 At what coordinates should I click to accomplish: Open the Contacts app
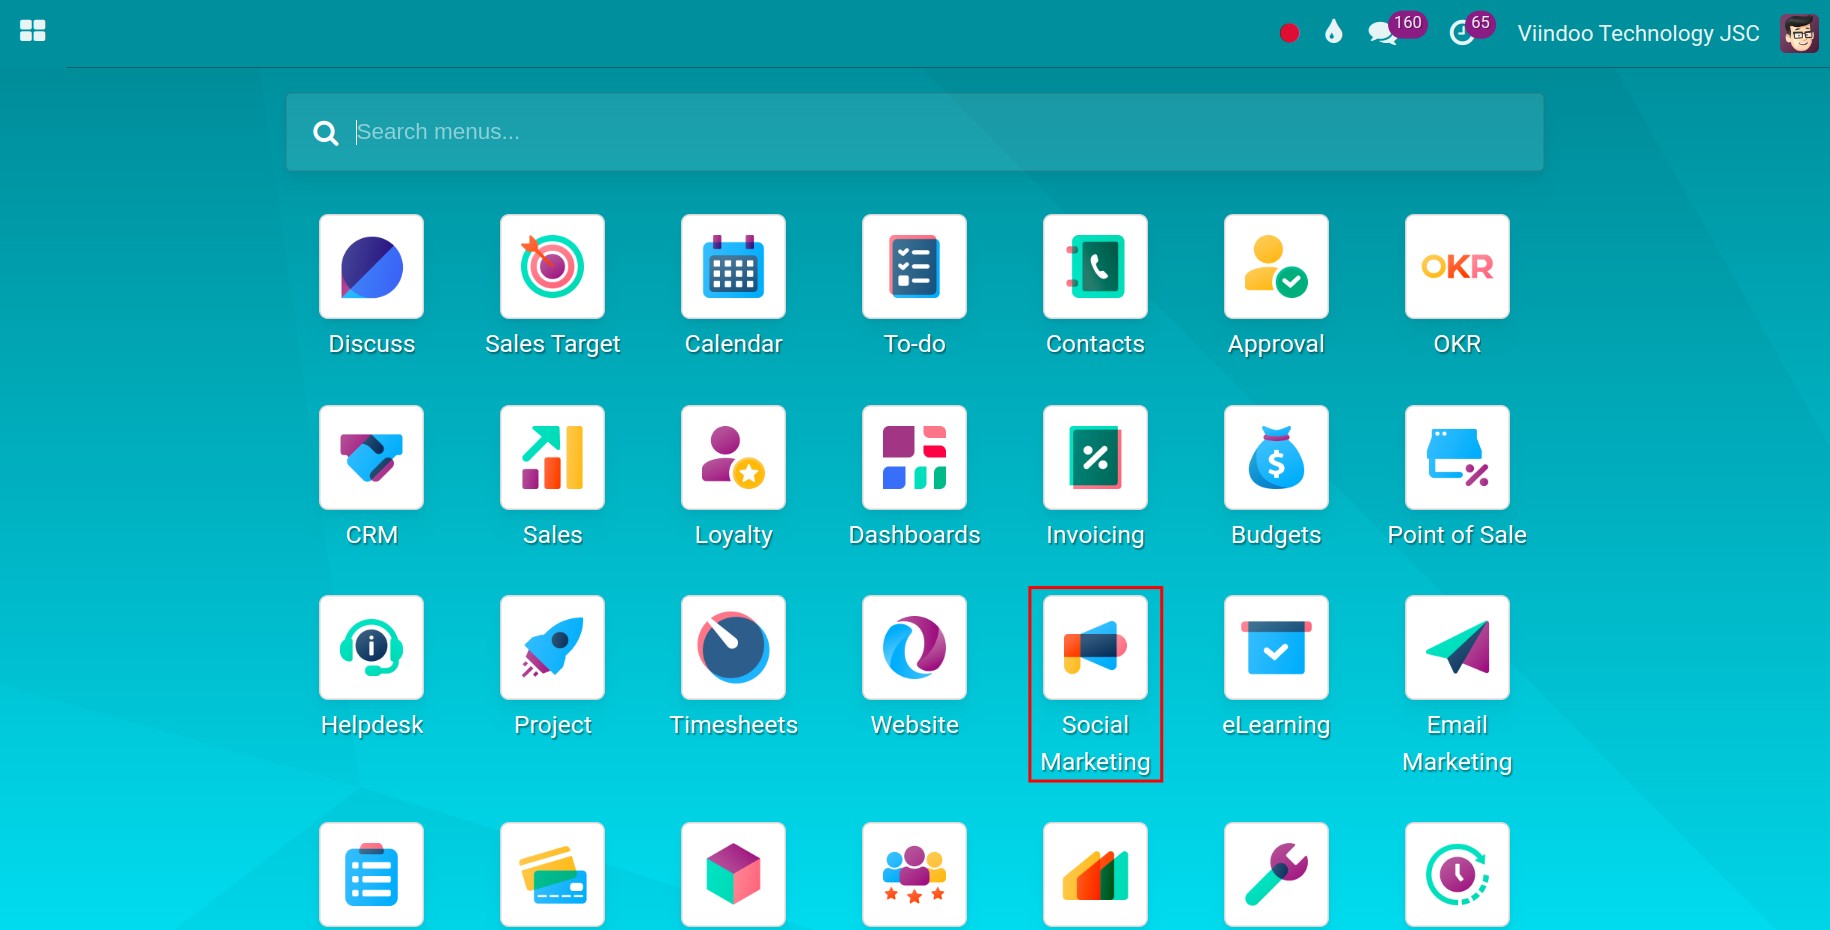click(x=1095, y=267)
